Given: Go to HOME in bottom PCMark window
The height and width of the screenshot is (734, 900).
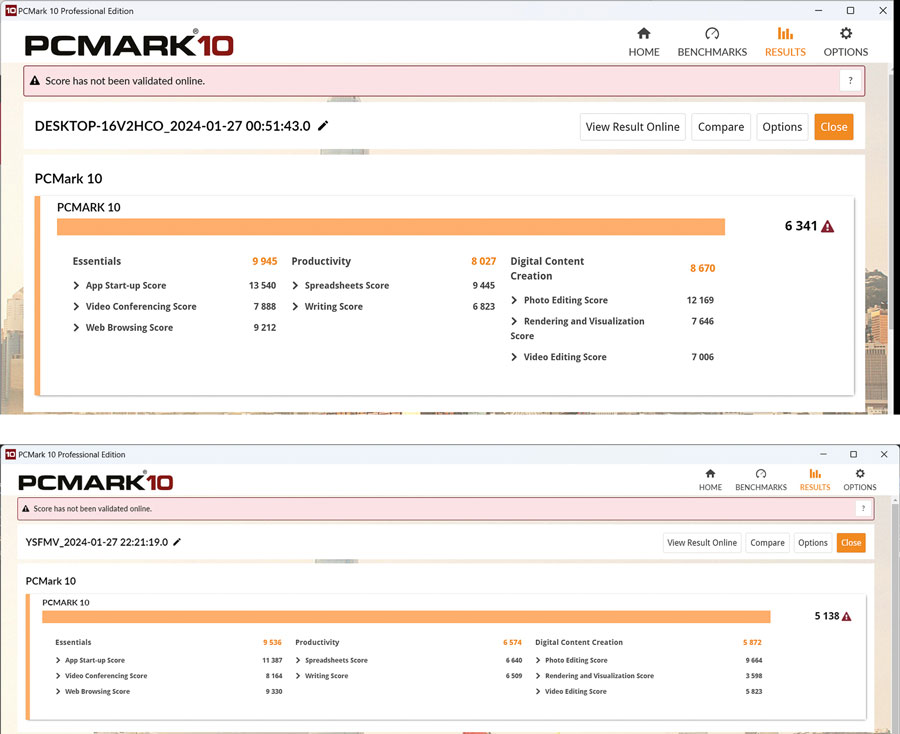Looking at the screenshot, I should point(710,480).
